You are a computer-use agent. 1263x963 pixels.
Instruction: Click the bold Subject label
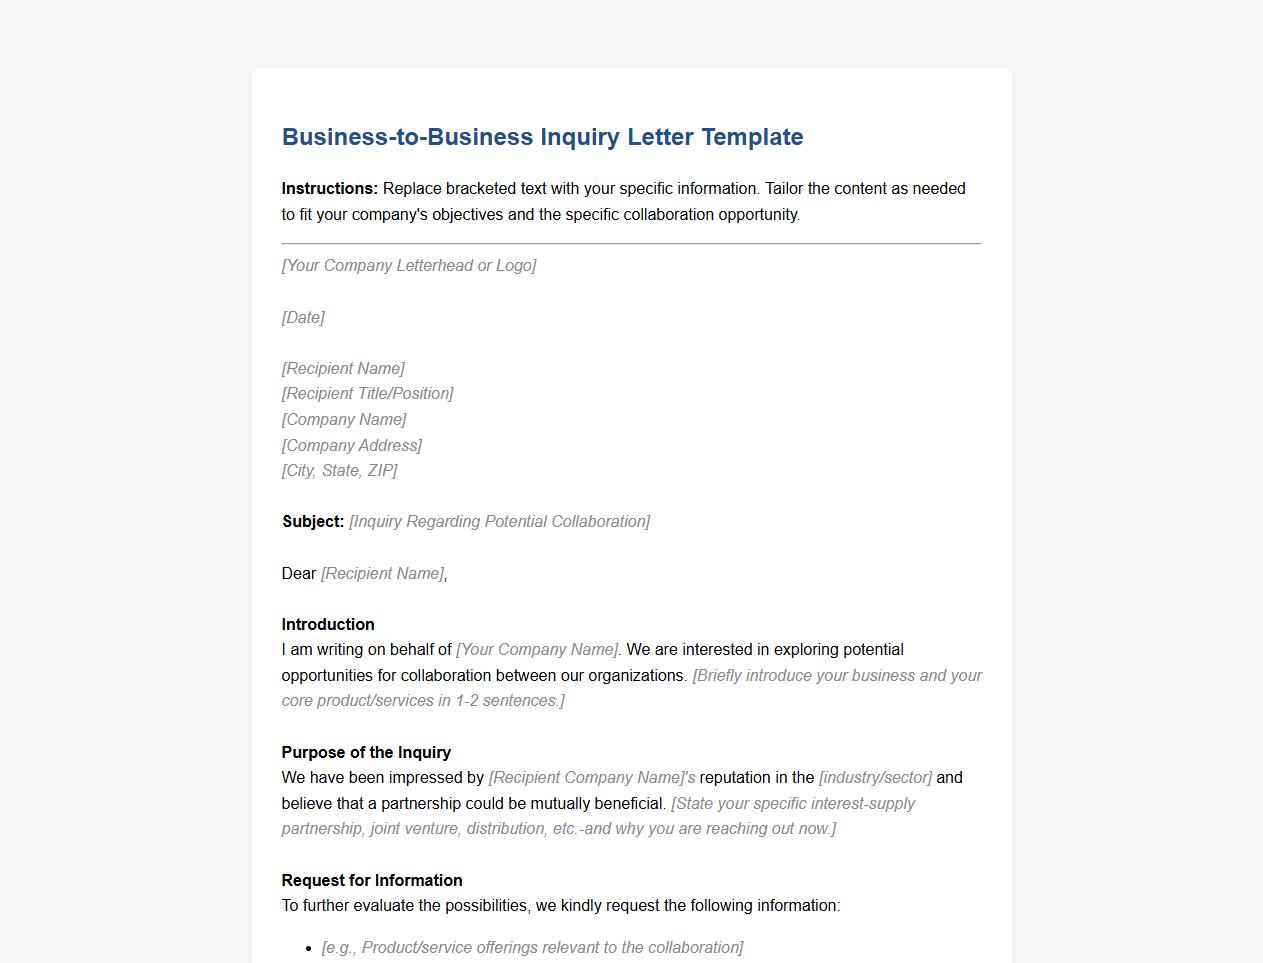[x=313, y=522]
